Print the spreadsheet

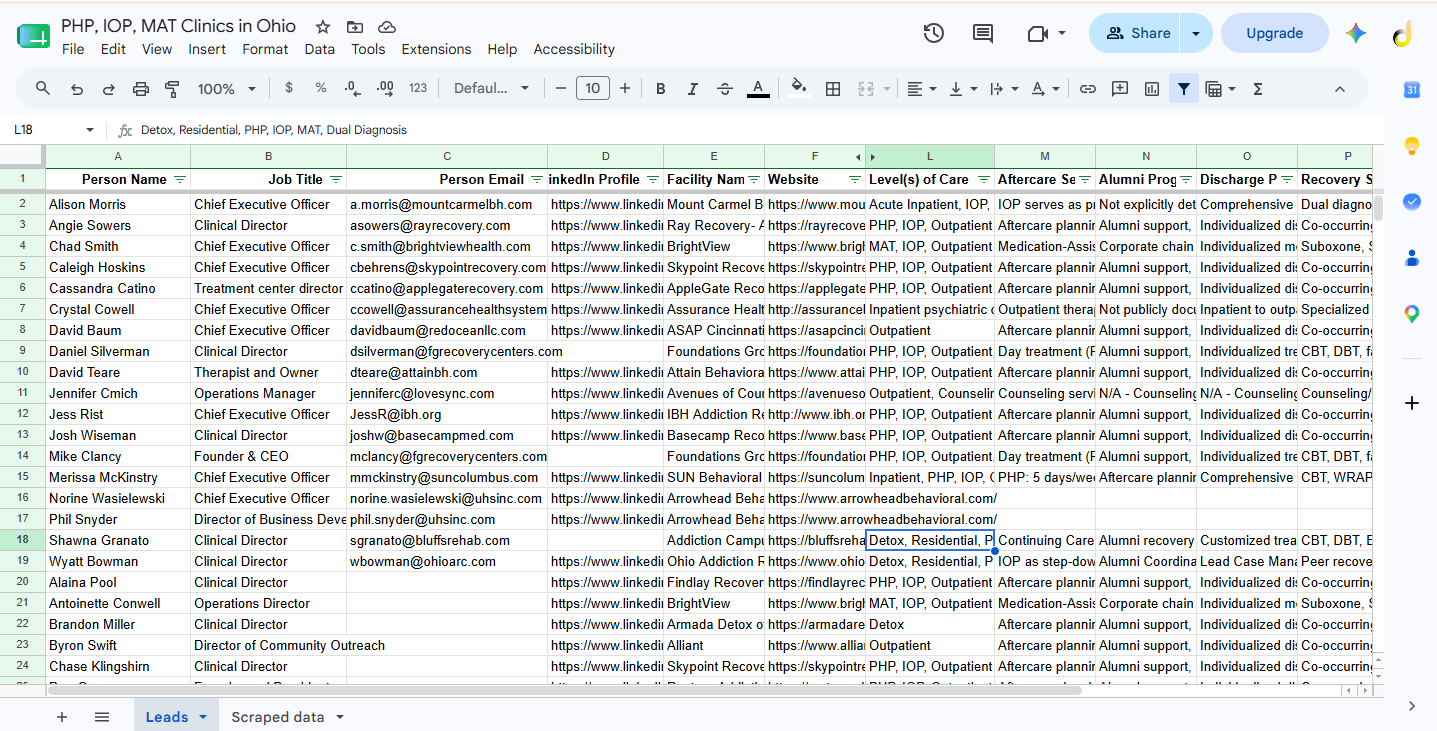[x=140, y=88]
